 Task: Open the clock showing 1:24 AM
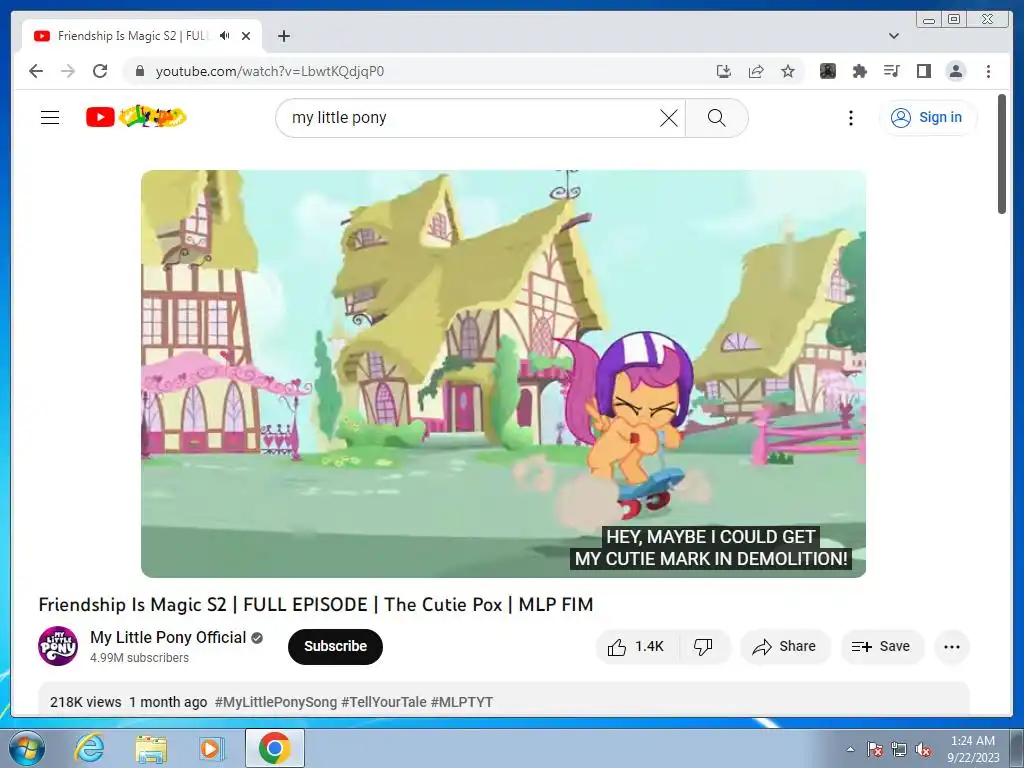(x=973, y=749)
